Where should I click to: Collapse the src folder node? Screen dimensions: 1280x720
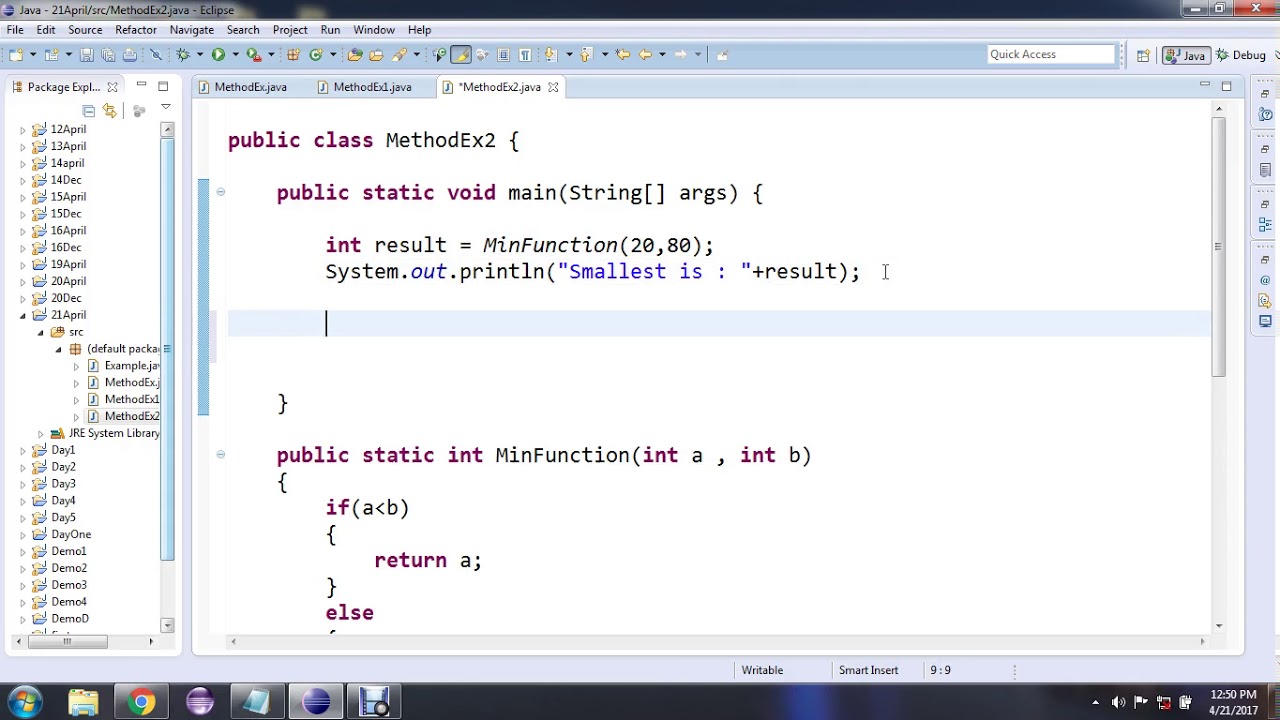41,332
